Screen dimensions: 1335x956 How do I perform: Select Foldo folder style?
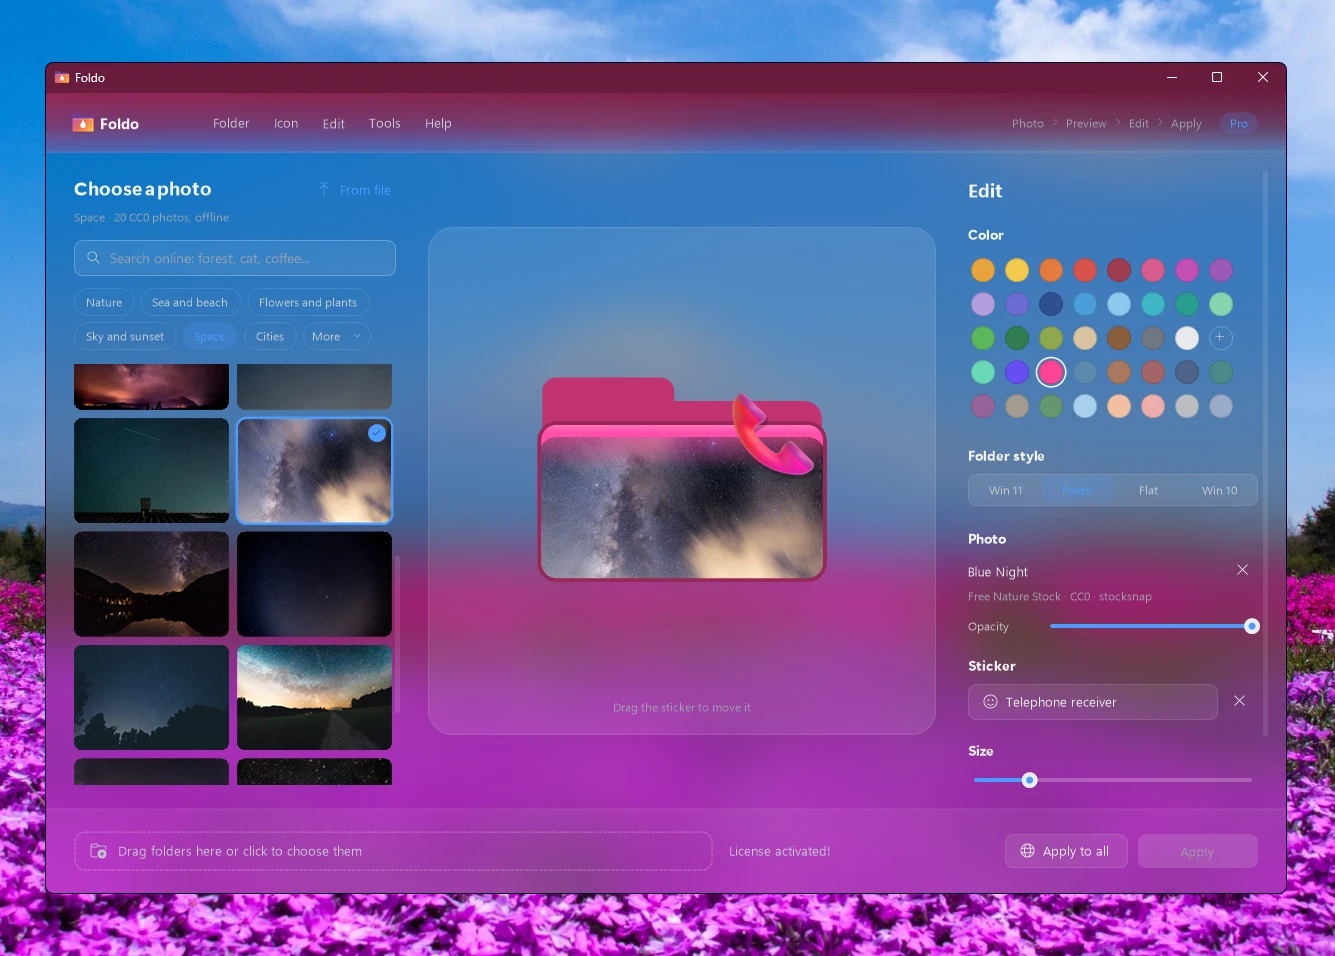point(1077,491)
